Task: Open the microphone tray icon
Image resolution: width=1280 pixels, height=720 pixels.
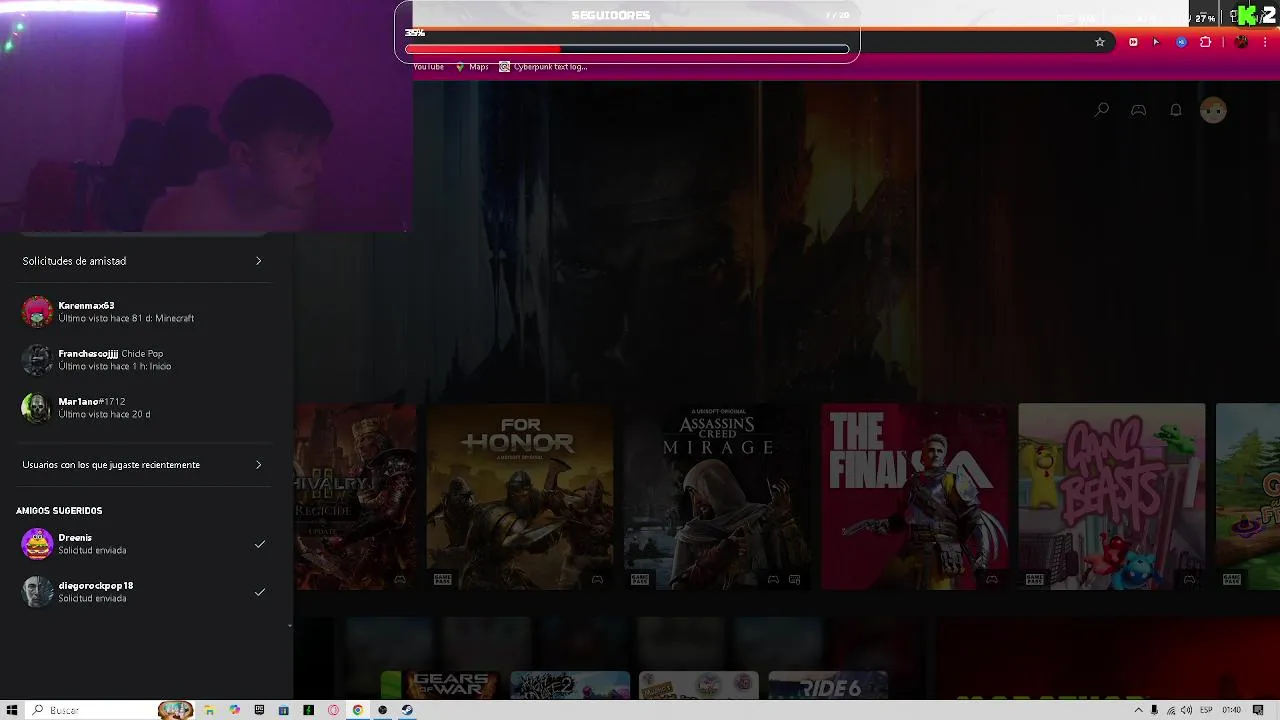Action: pyautogui.click(x=1154, y=710)
